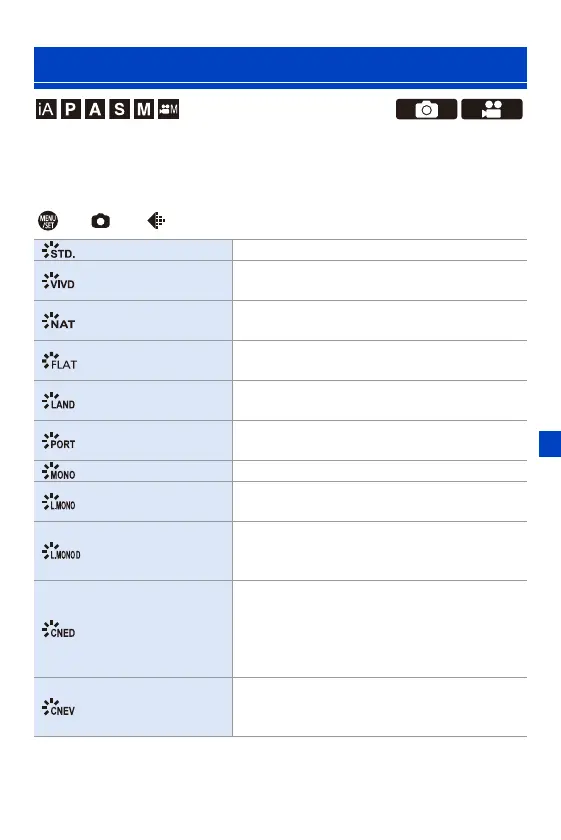
Task: Click the video camera badge
Action: [x=492, y=109]
